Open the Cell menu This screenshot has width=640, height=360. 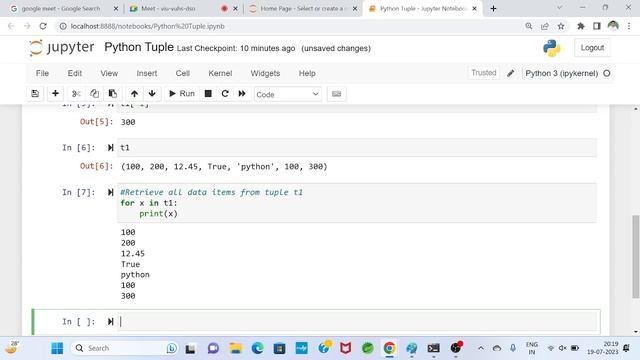pos(182,73)
